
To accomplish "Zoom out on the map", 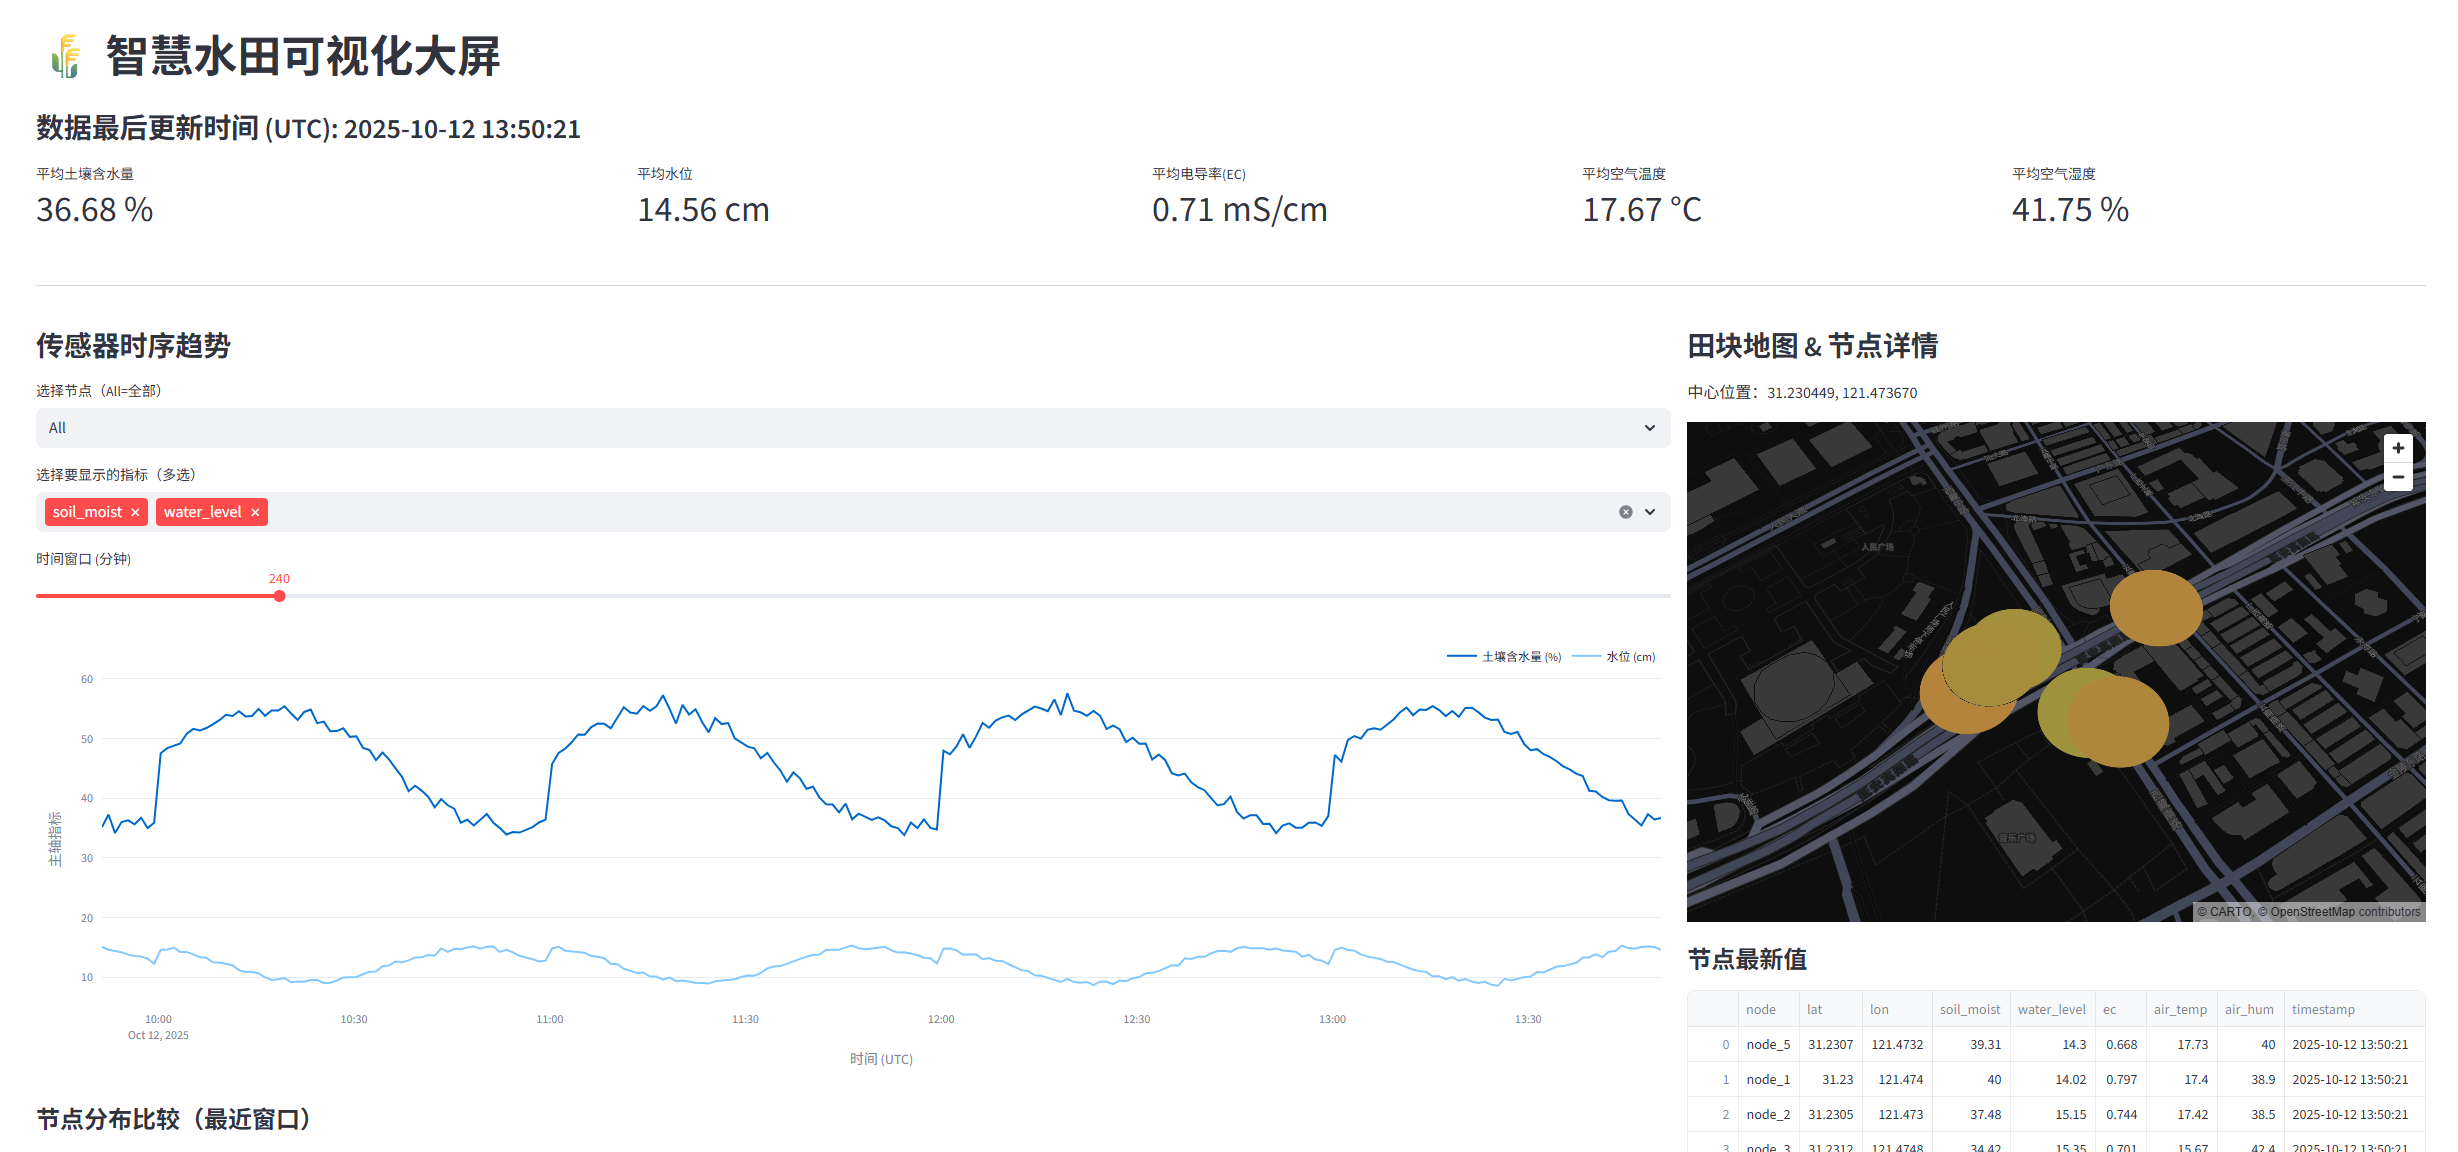I will click(2398, 477).
